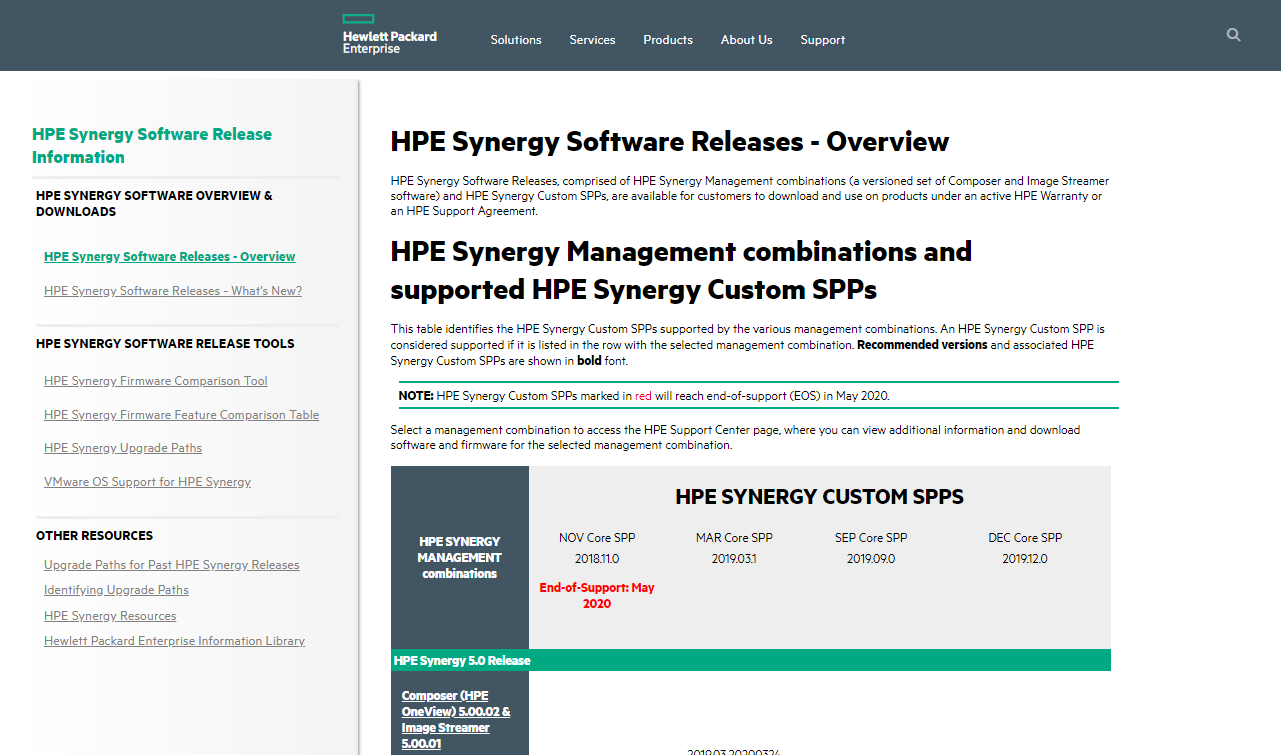Click version 2019.12.0 text
The height and width of the screenshot is (755, 1281).
pos(1025,559)
